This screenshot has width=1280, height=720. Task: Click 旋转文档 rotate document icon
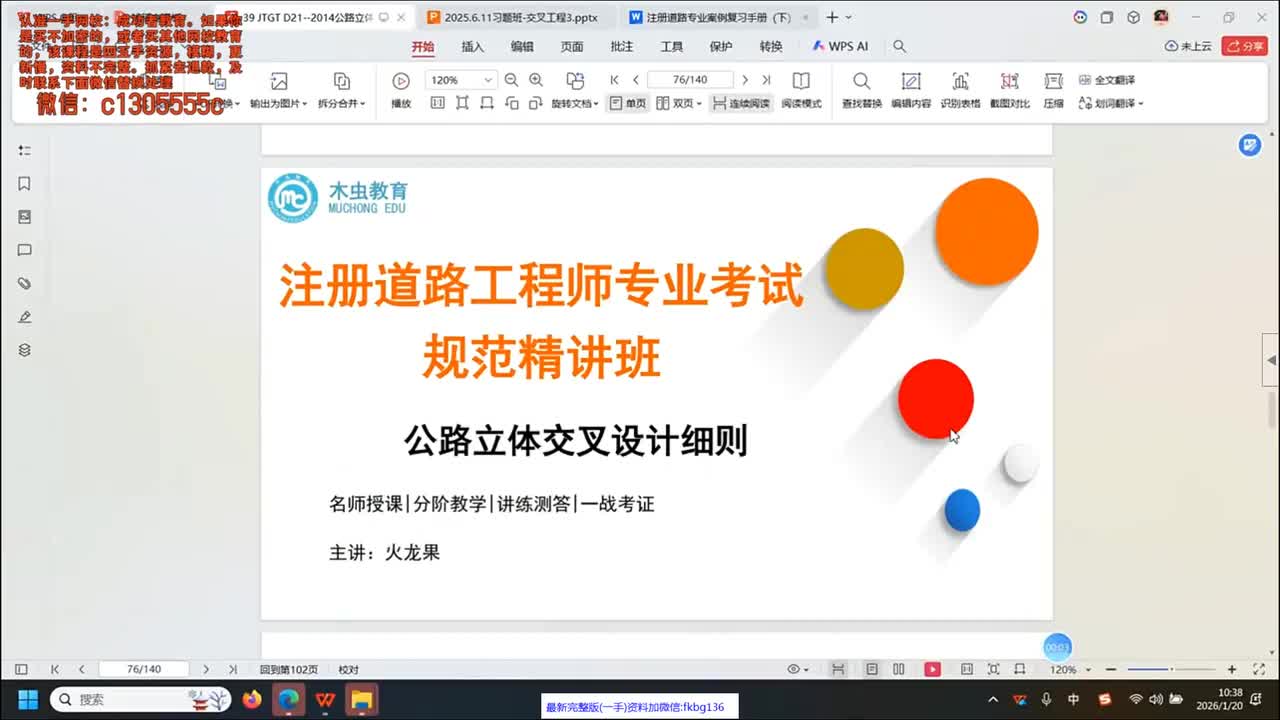(x=575, y=81)
